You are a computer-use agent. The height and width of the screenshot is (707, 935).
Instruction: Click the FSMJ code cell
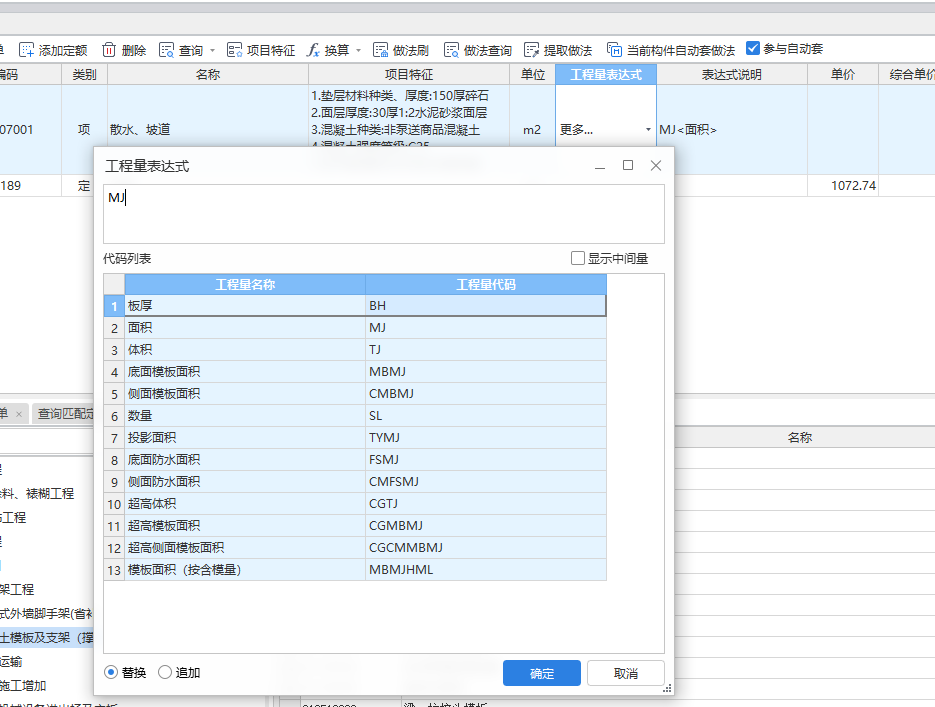point(486,460)
